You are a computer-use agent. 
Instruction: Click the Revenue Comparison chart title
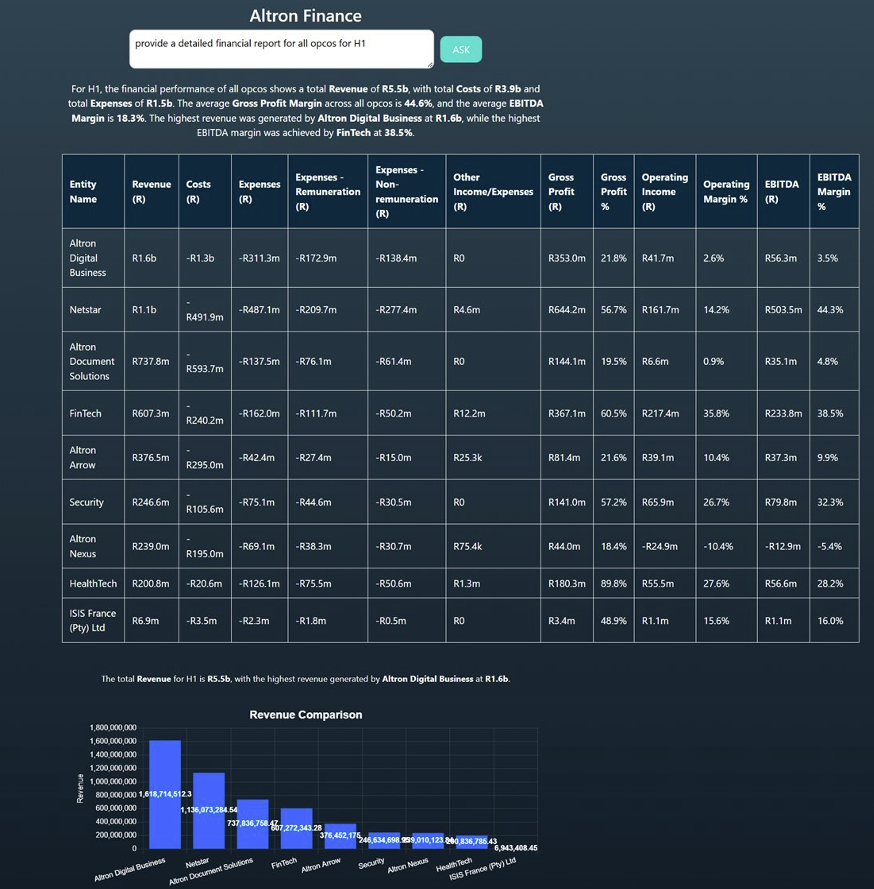tap(306, 714)
